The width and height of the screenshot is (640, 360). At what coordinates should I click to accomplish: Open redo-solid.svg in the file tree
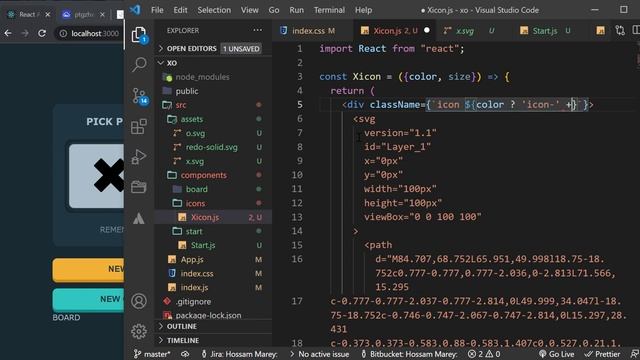(213, 147)
